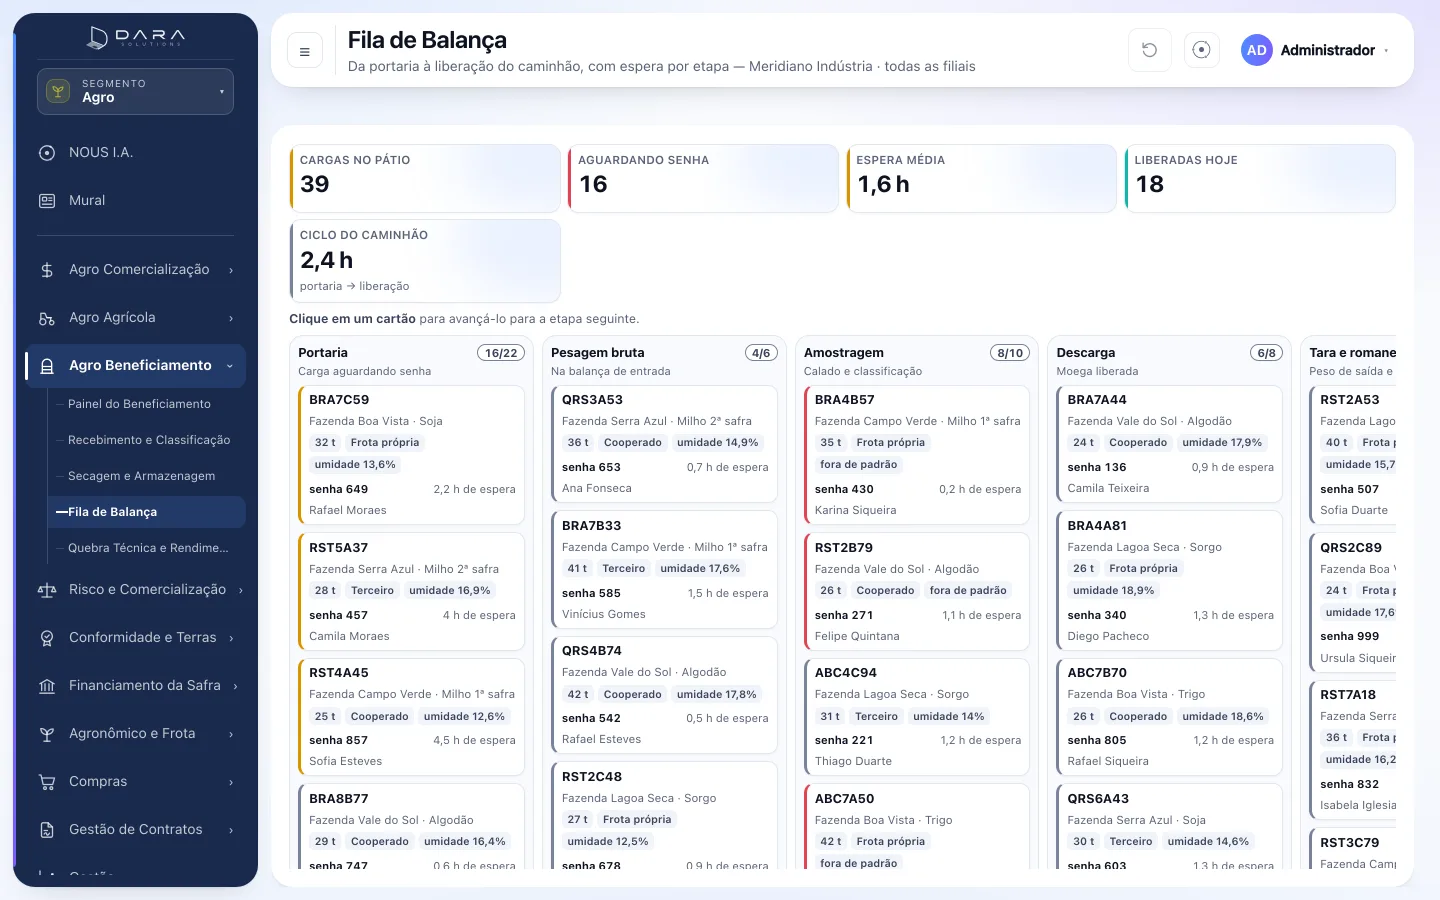Viewport: 1440px width, 900px height.
Task: Select Secagem e Armazenagem
Action: click(x=146, y=476)
